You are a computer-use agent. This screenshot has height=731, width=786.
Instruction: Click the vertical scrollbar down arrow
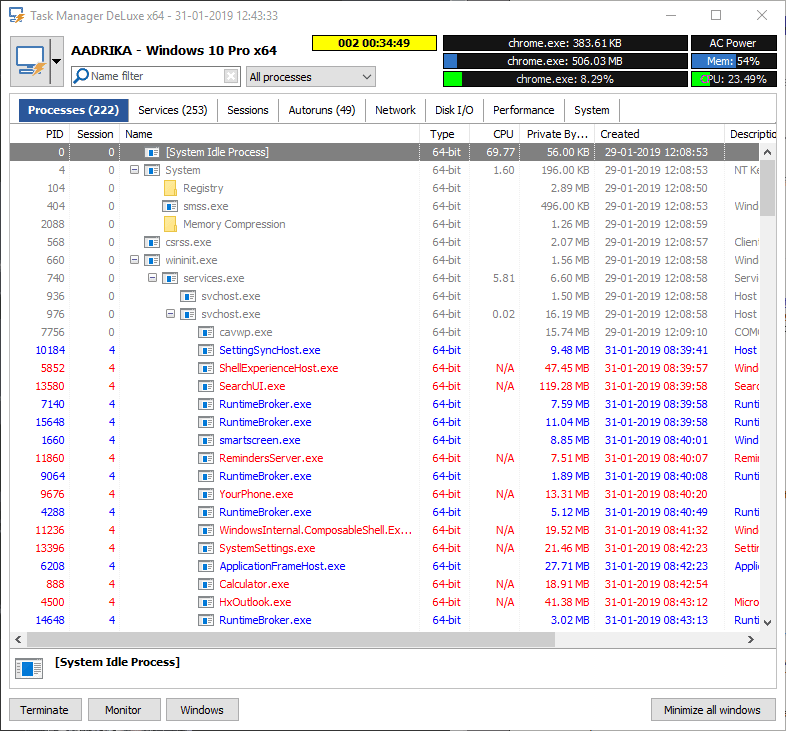(767, 622)
